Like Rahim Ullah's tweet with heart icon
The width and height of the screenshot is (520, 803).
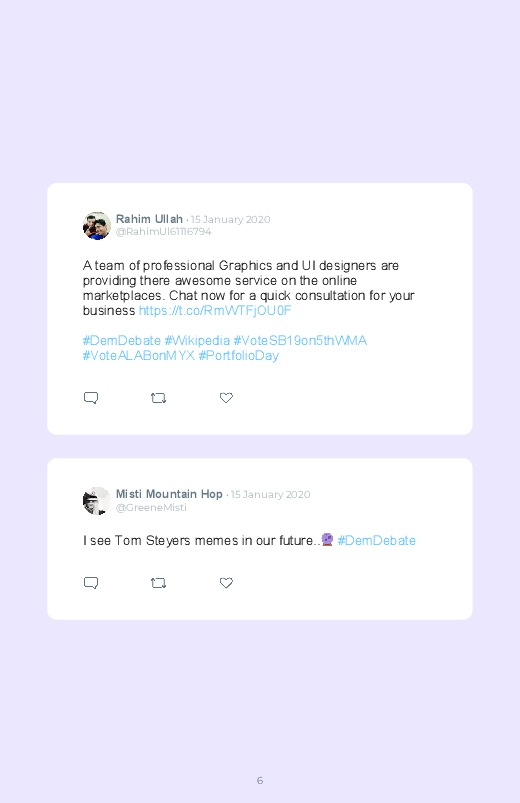click(x=226, y=397)
